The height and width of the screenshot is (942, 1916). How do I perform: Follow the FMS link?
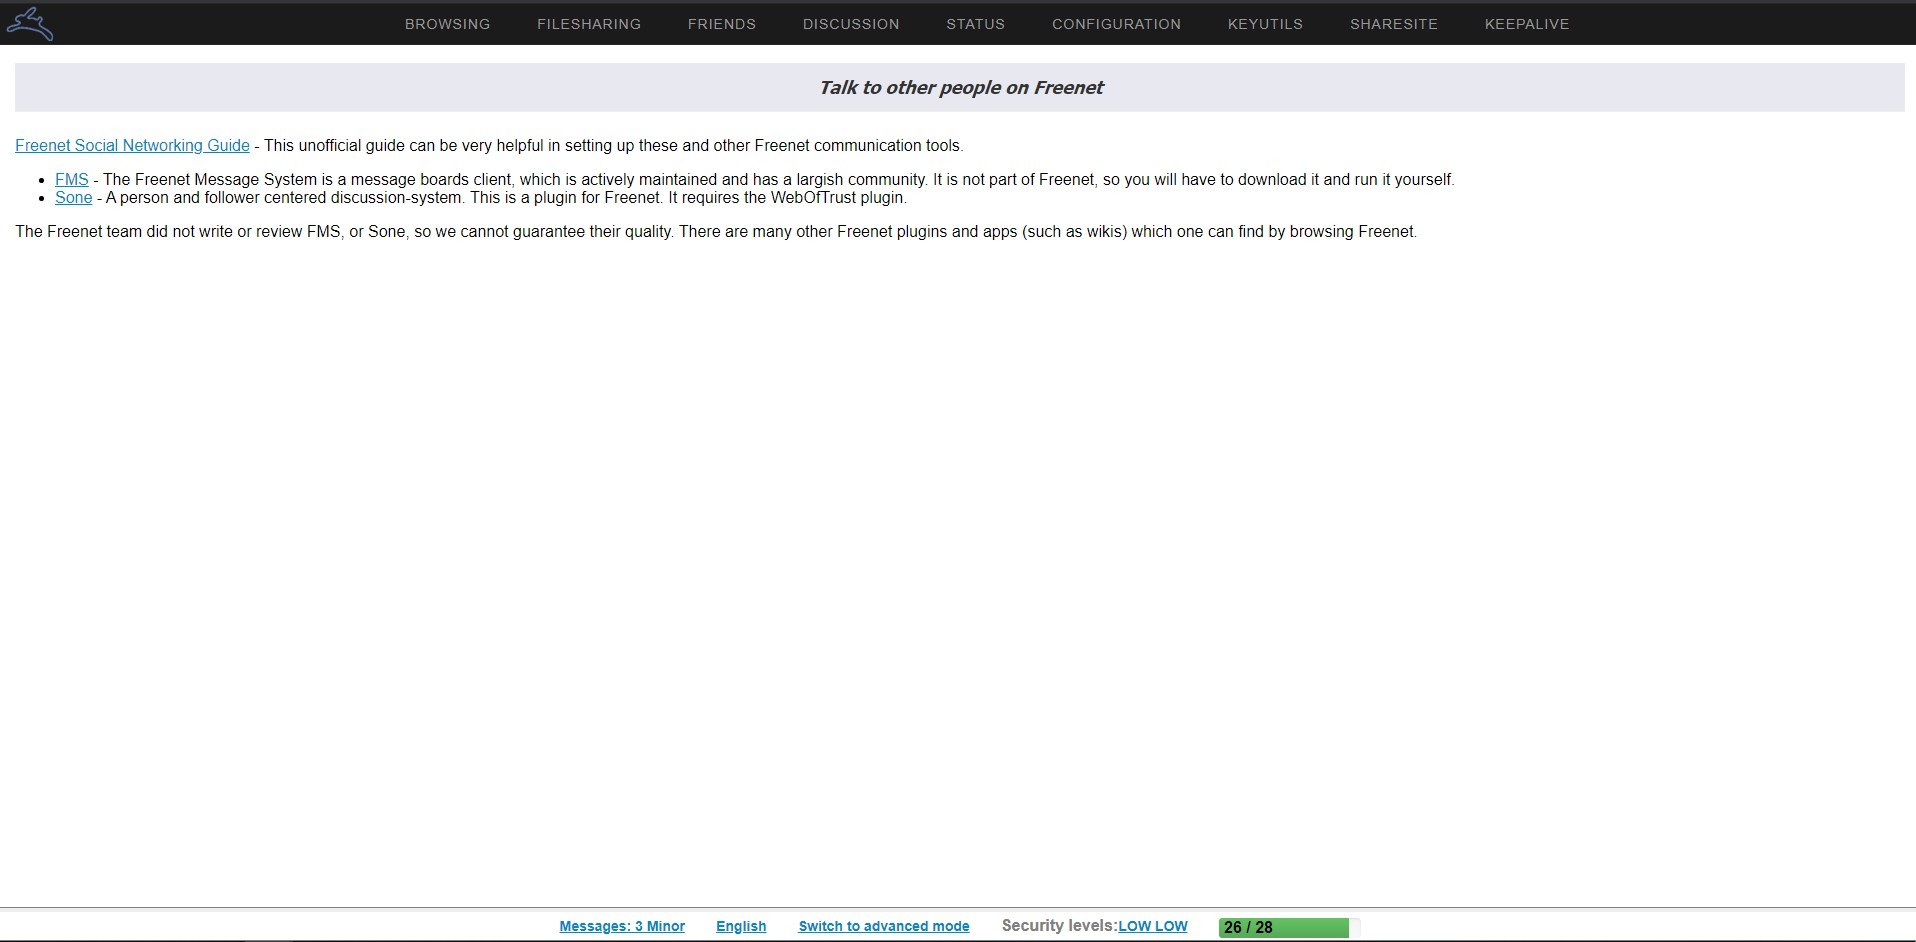coord(72,180)
